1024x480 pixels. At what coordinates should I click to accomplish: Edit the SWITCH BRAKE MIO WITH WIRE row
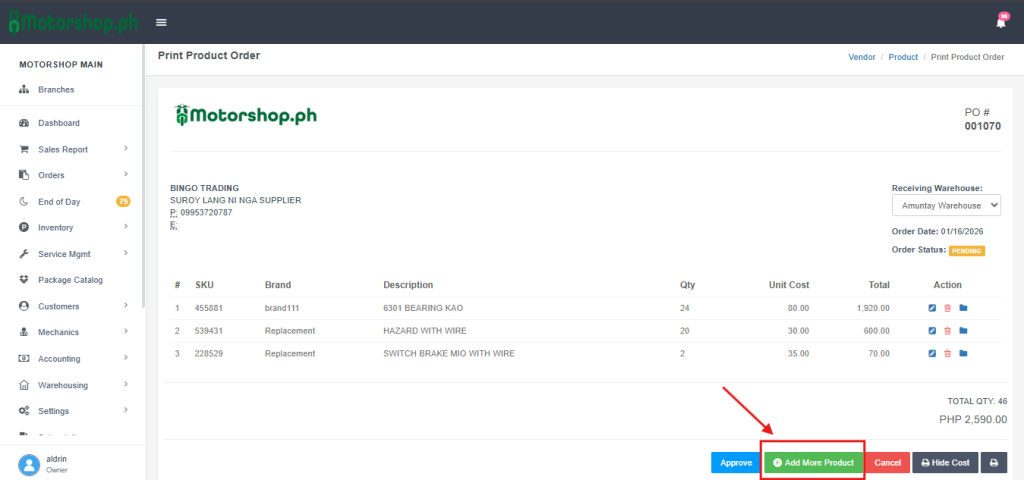click(x=933, y=353)
